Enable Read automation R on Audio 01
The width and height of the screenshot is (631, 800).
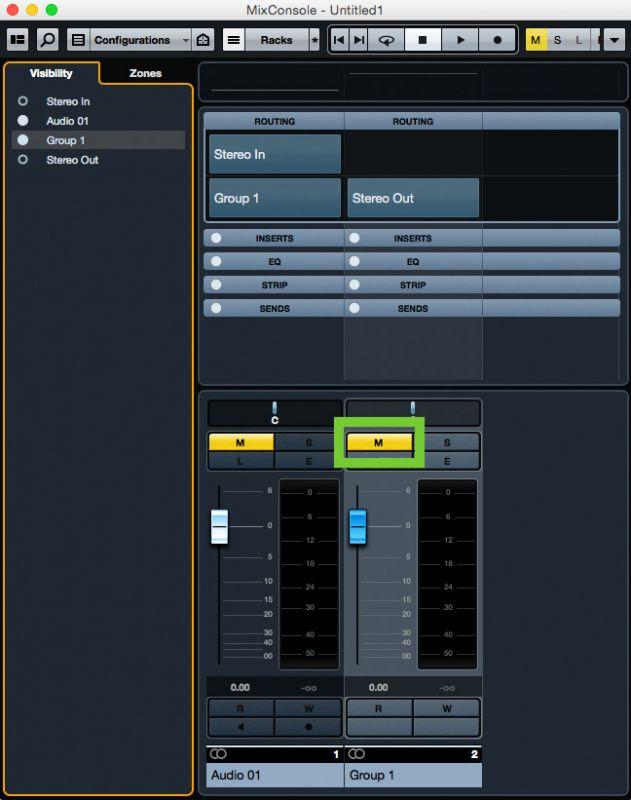(241, 708)
